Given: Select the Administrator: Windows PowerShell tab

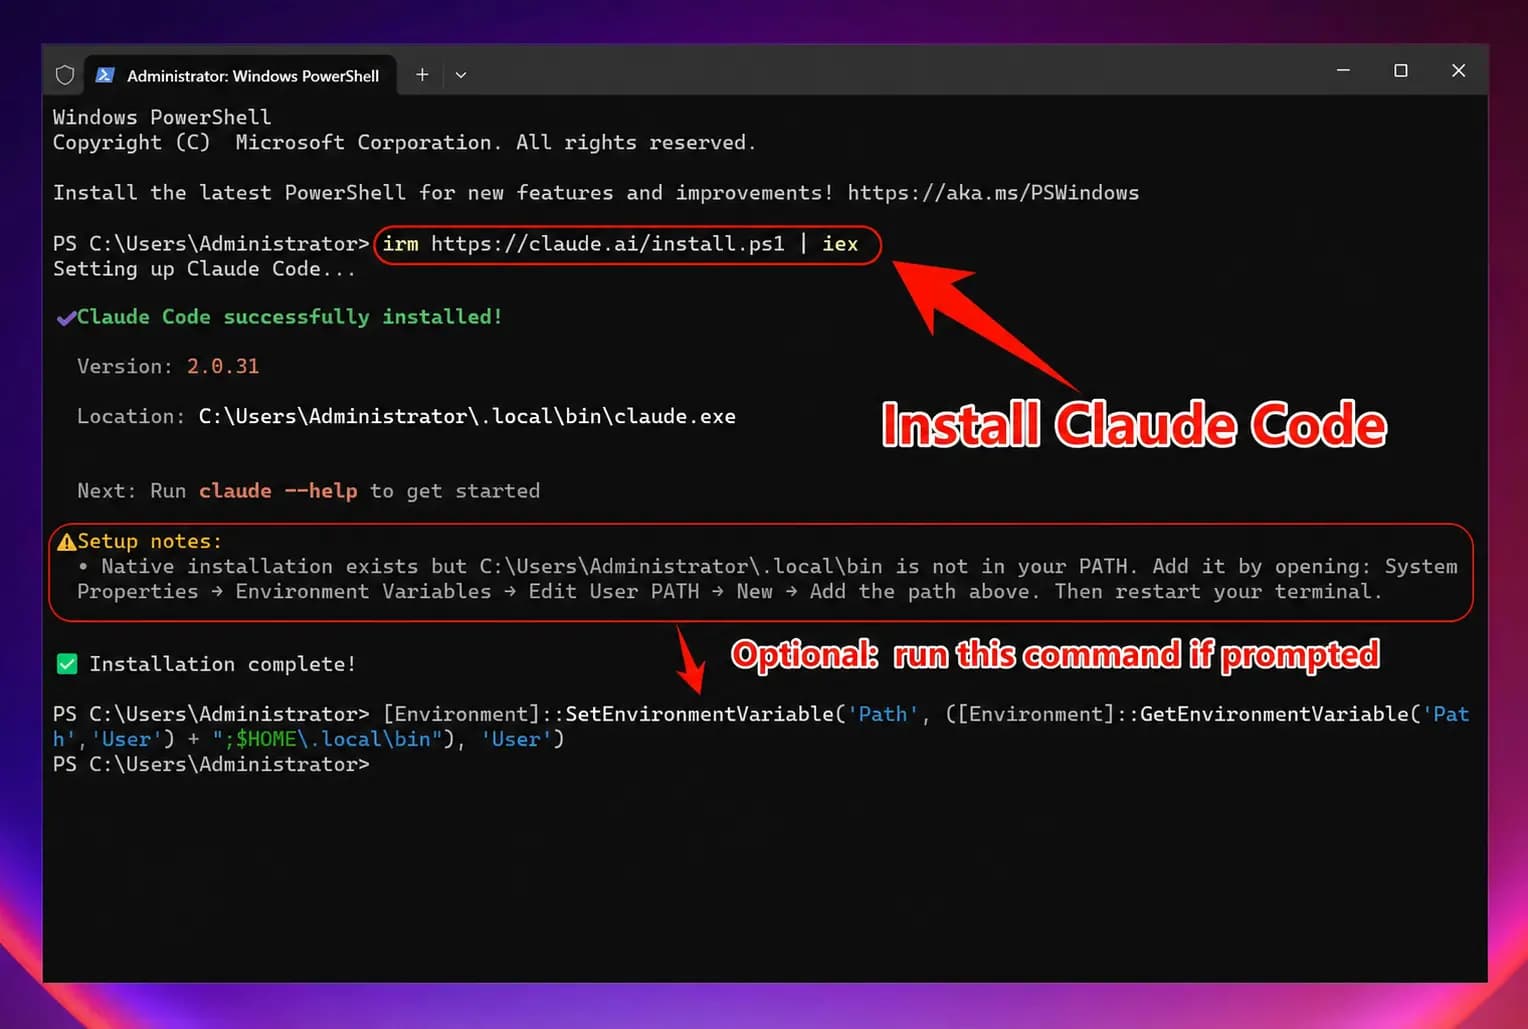Looking at the screenshot, I should click(241, 75).
